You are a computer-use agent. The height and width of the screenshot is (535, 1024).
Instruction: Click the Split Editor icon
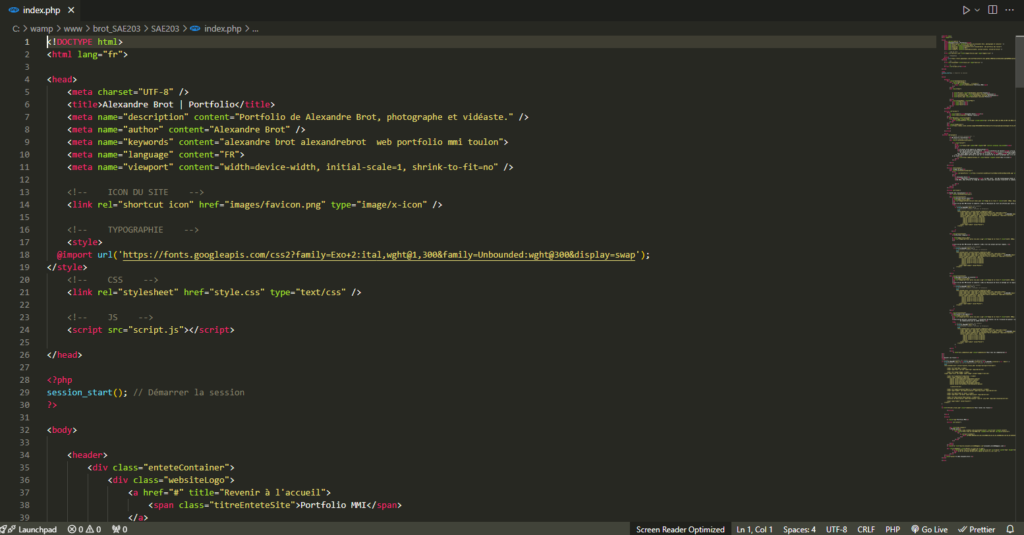[993, 10]
